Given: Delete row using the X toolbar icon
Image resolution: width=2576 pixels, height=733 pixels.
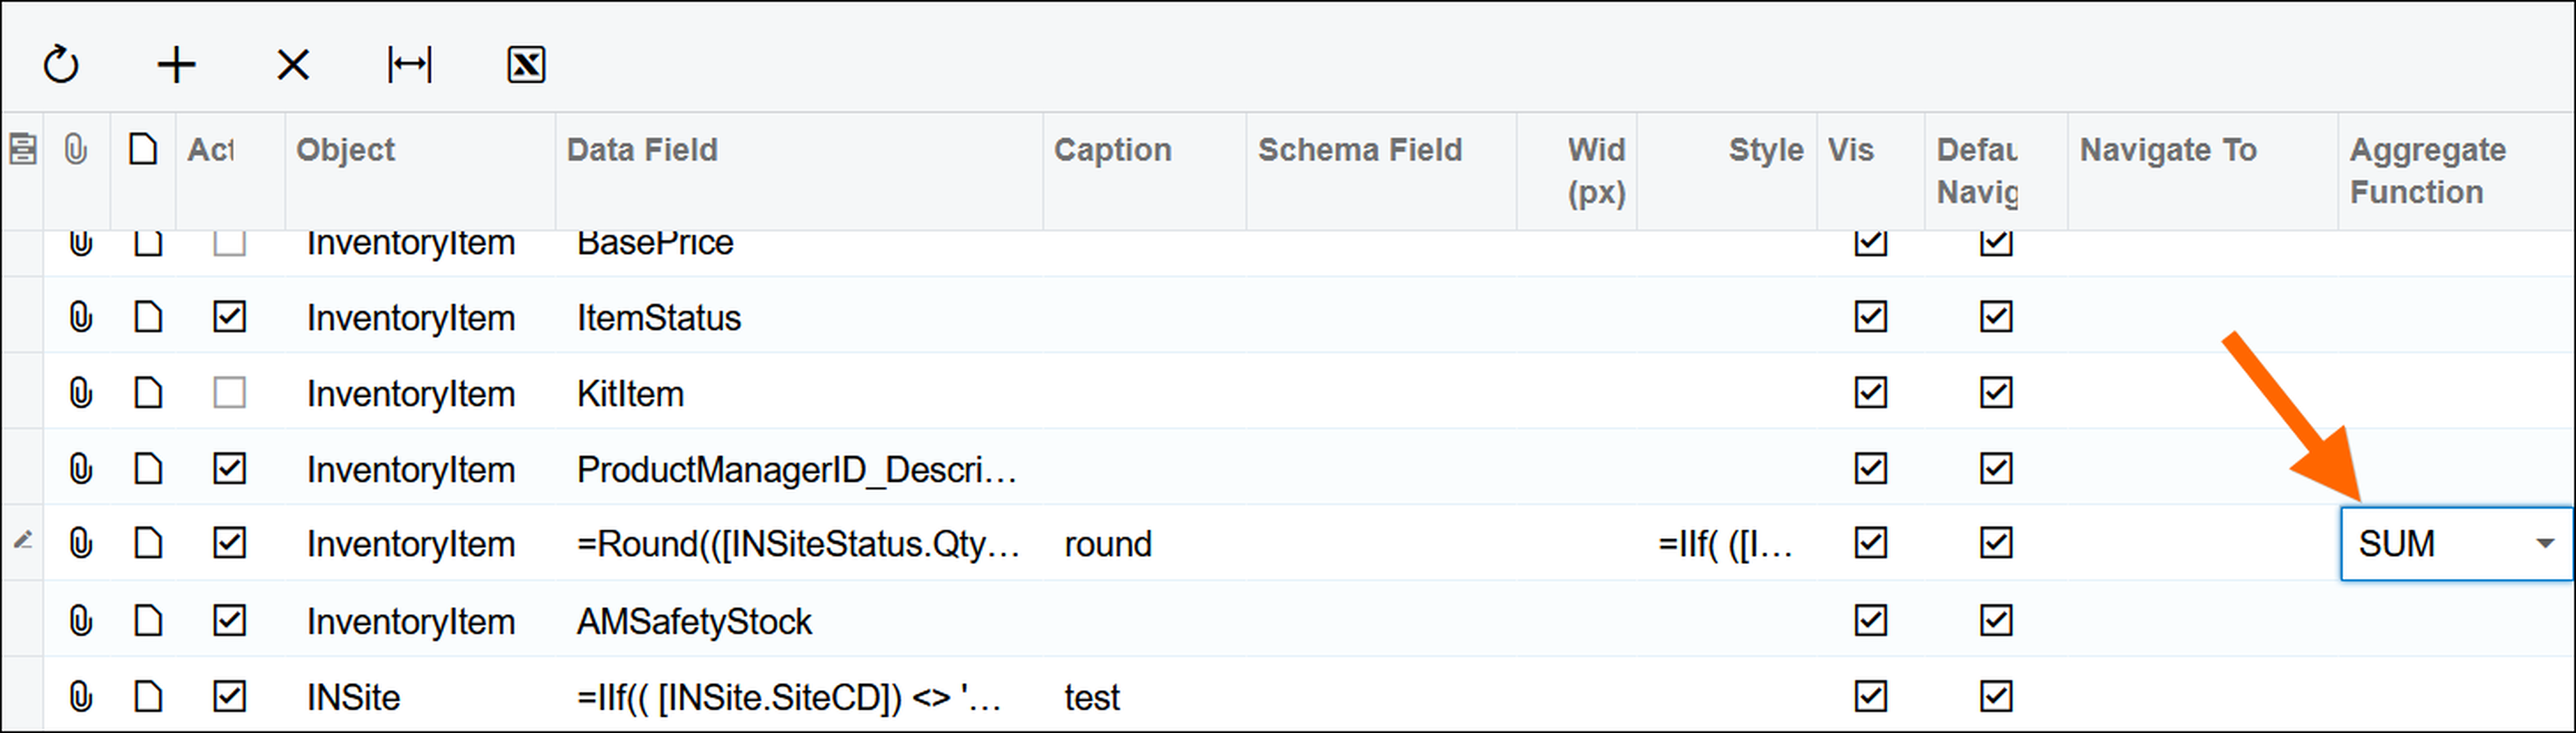Looking at the screenshot, I should tap(293, 65).
